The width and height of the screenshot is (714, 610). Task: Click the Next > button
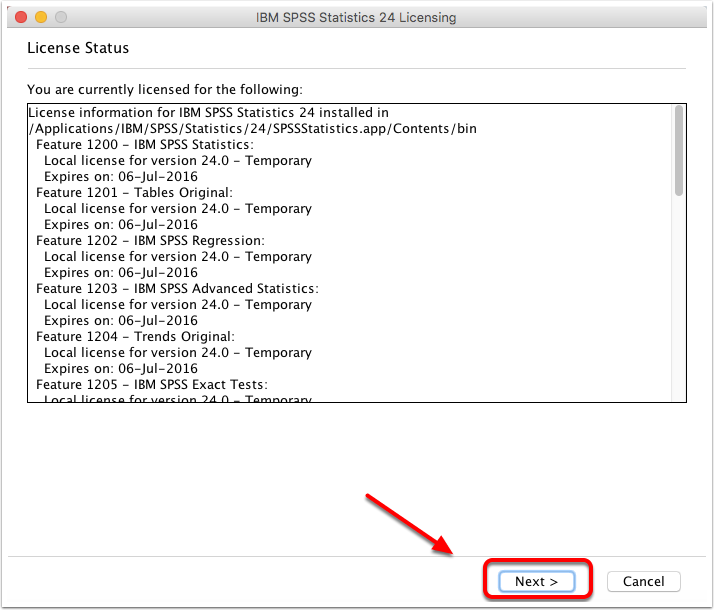pyautogui.click(x=536, y=581)
